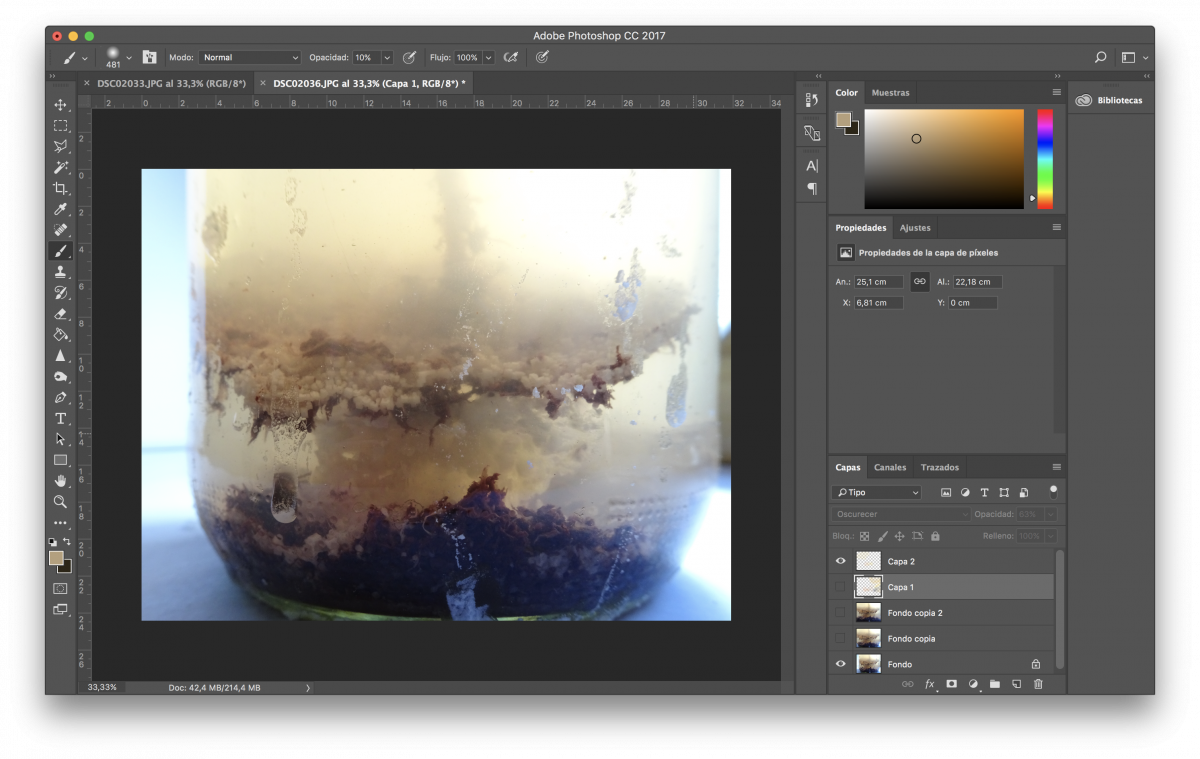Open the Tipo layer filter dropdown
The image size is (1200, 759).
click(877, 493)
